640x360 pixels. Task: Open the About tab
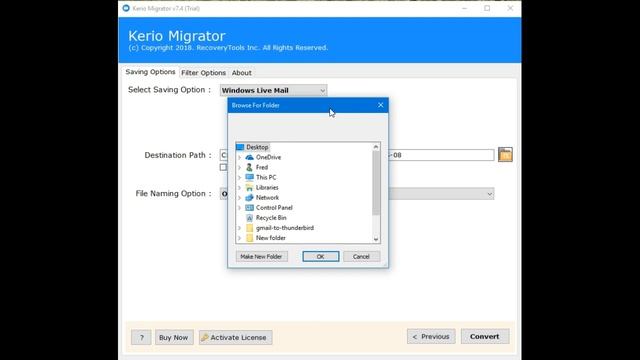coord(242,73)
